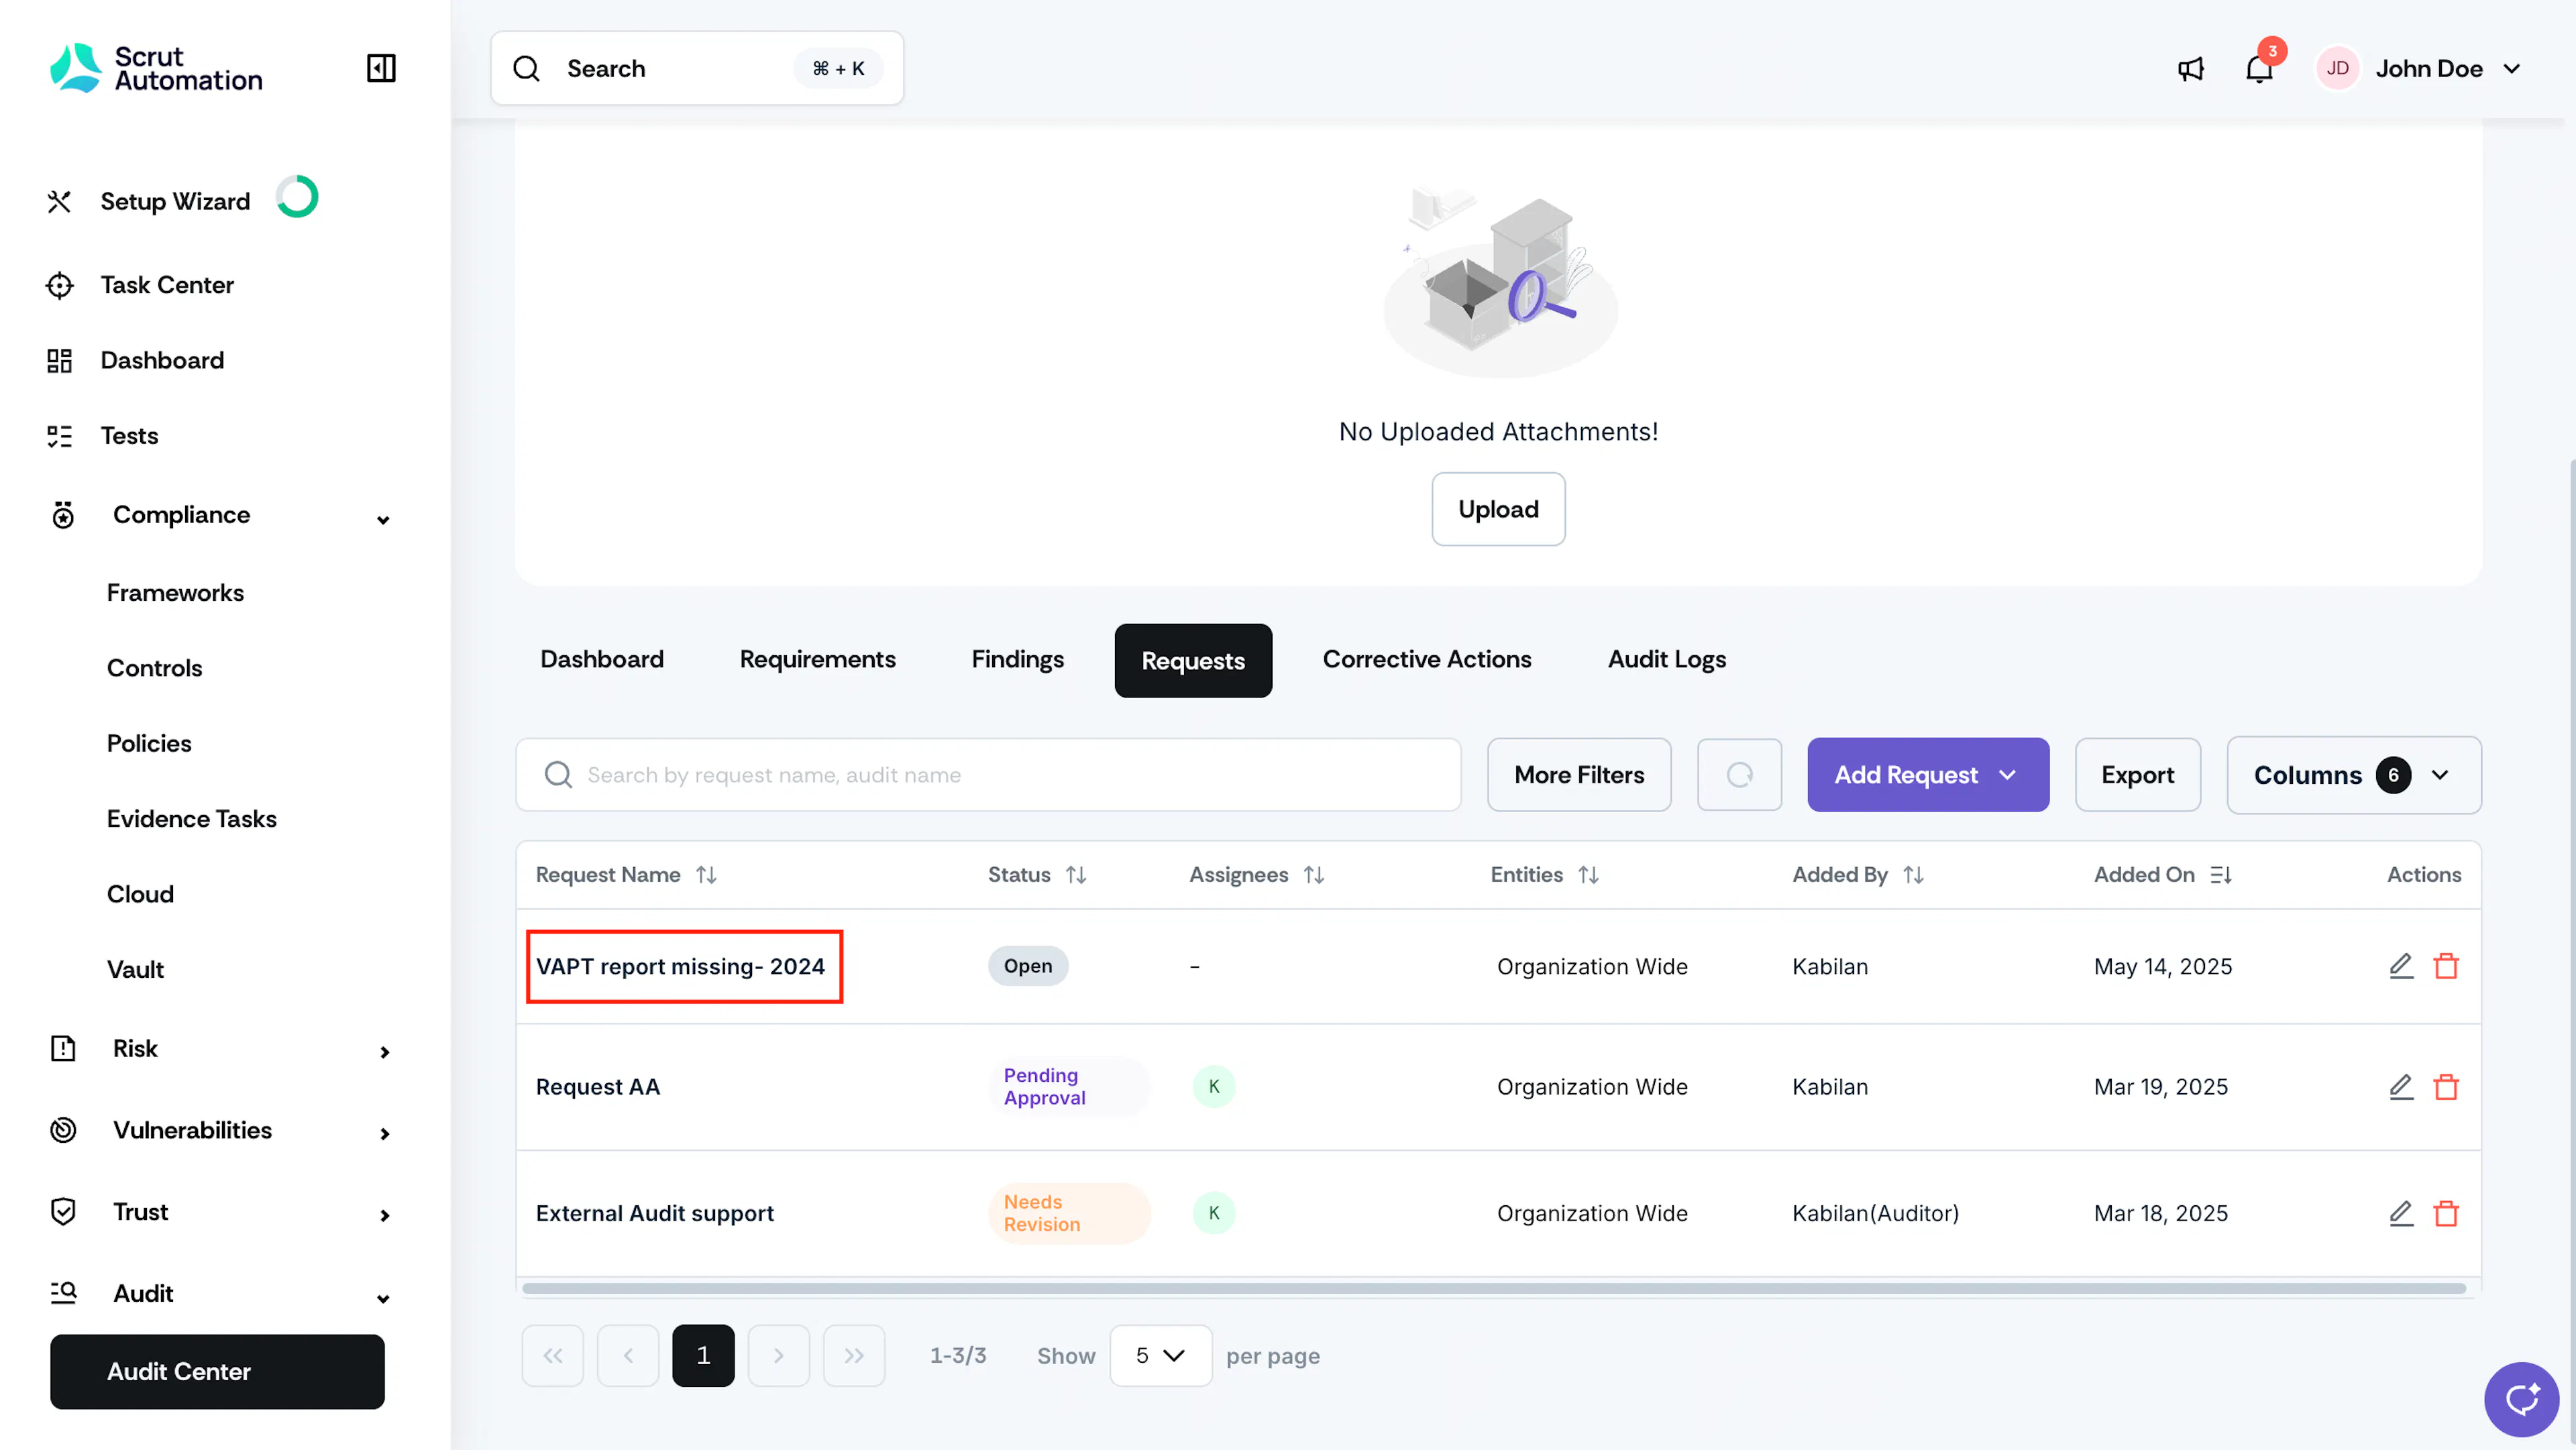Delete the Request AA row
Viewport: 2576px width, 1450px height.
pos(2446,1087)
